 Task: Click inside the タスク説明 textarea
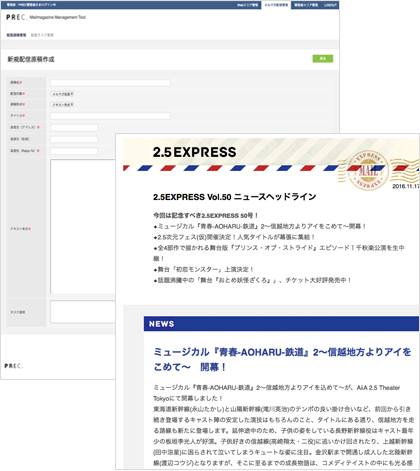[83, 312]
